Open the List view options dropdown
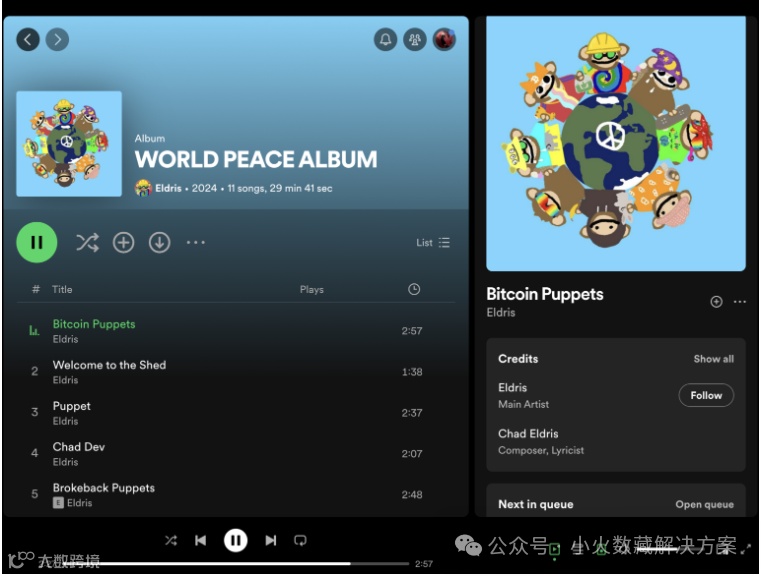 433,242
